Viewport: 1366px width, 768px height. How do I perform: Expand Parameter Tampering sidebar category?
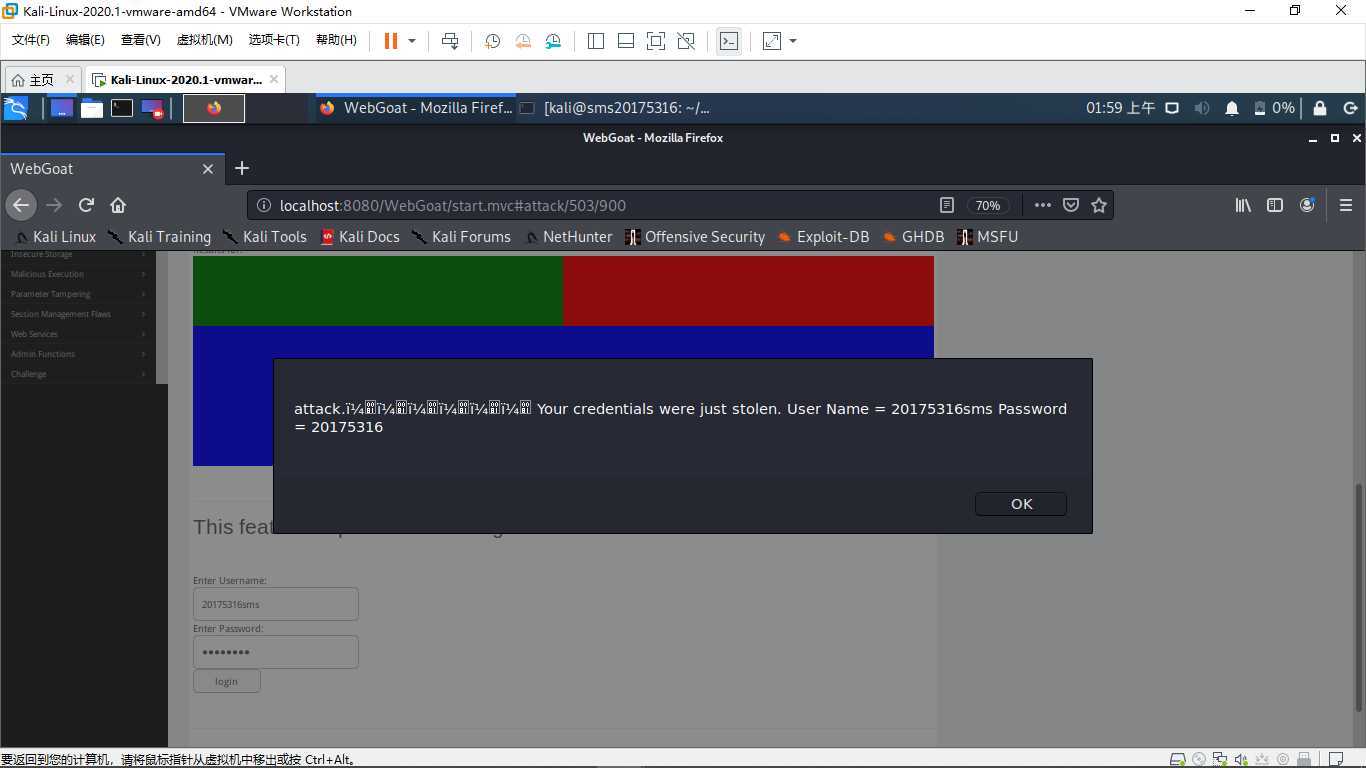point(78,294)
